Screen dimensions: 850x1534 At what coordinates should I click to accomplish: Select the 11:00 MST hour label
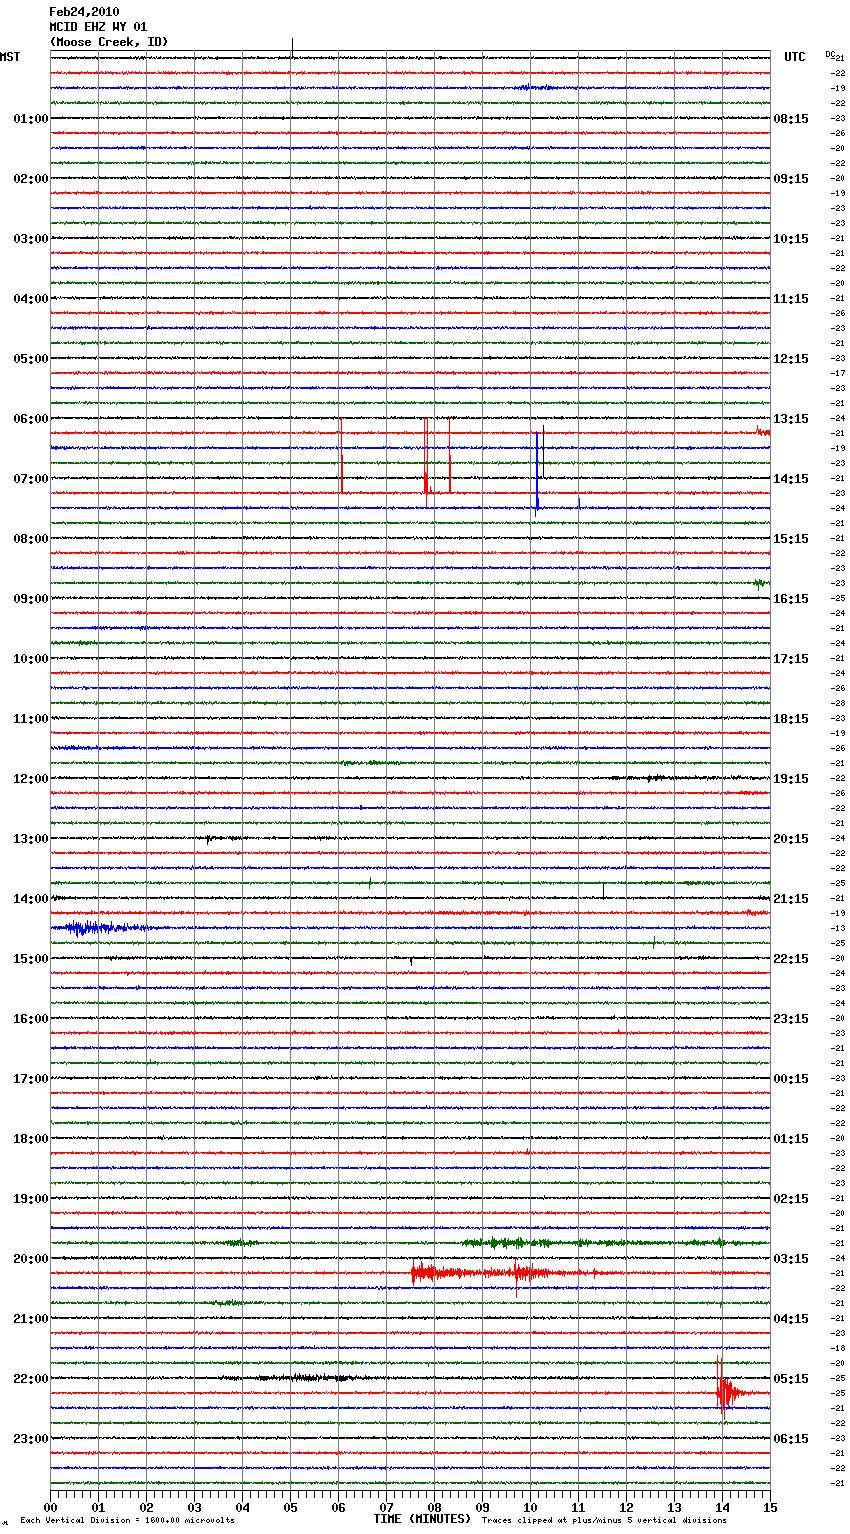point(31,719)
